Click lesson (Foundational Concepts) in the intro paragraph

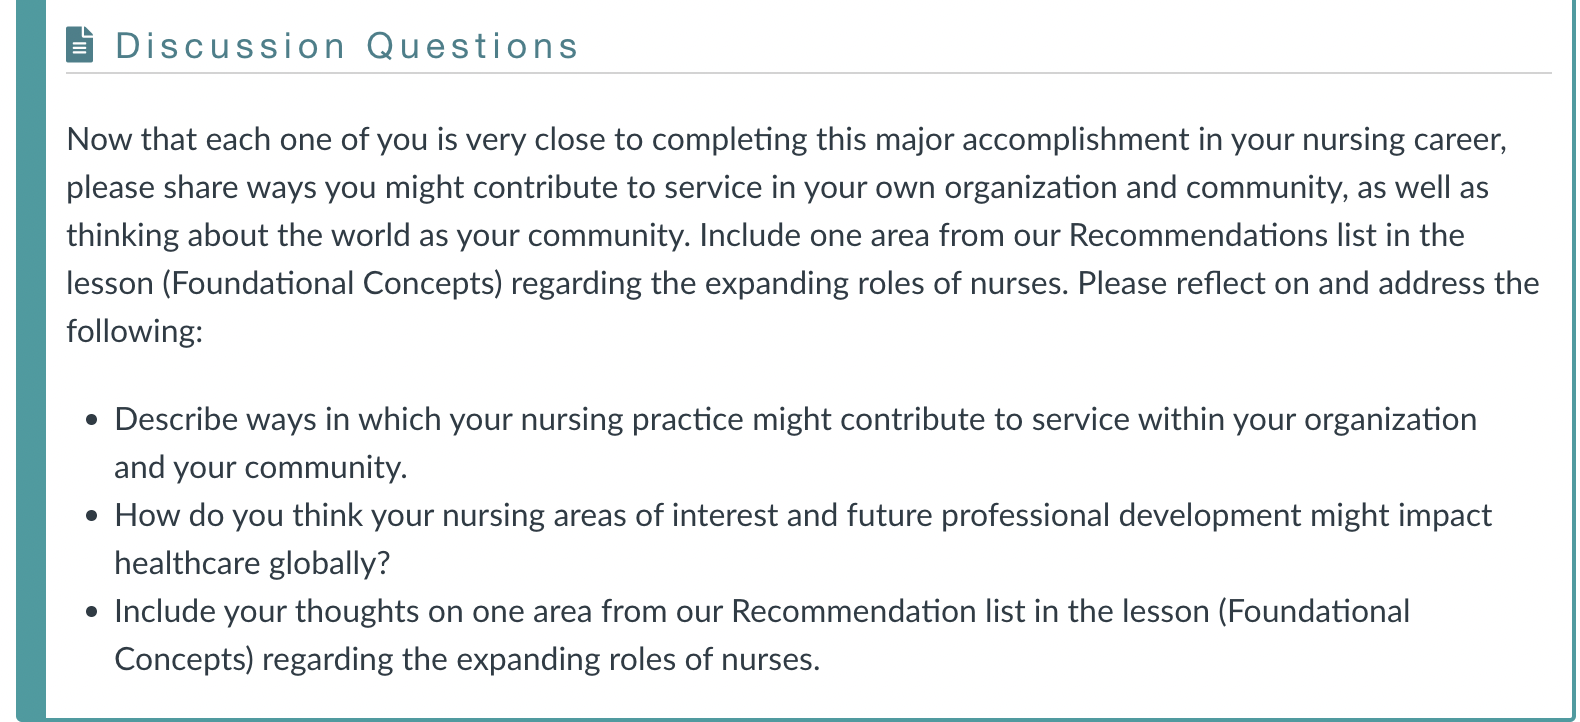[x=284, y=283]
